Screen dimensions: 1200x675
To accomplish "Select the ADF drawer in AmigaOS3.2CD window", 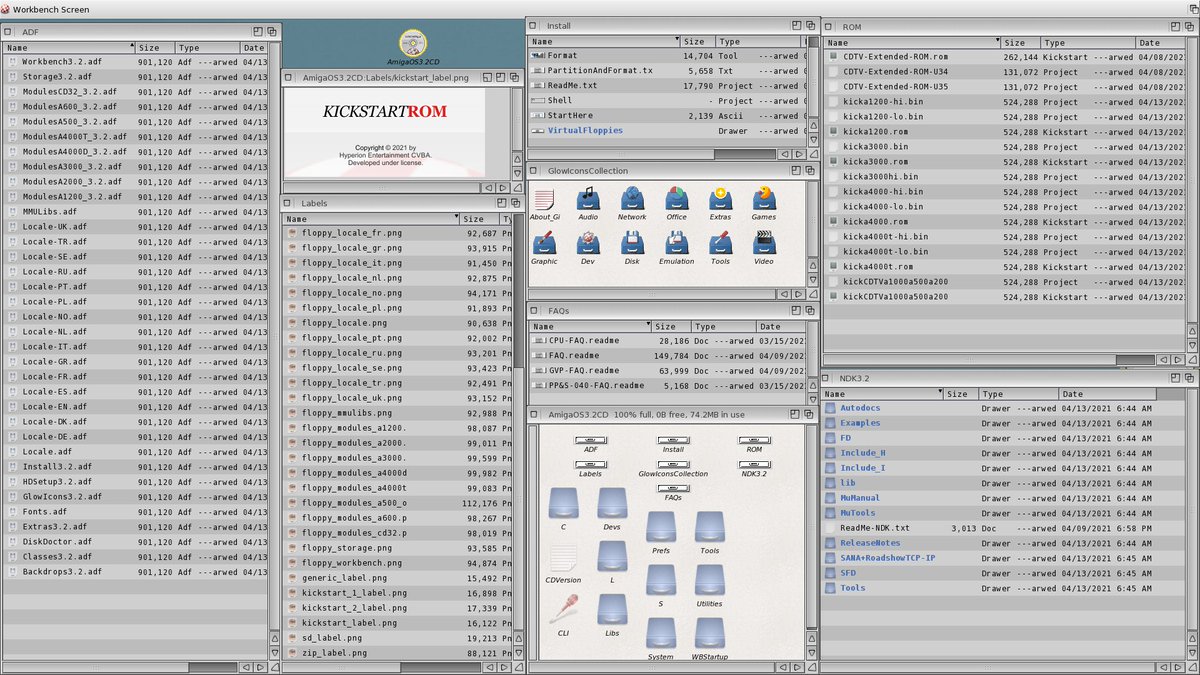I will pyautogui.click(x=590, y=440).
